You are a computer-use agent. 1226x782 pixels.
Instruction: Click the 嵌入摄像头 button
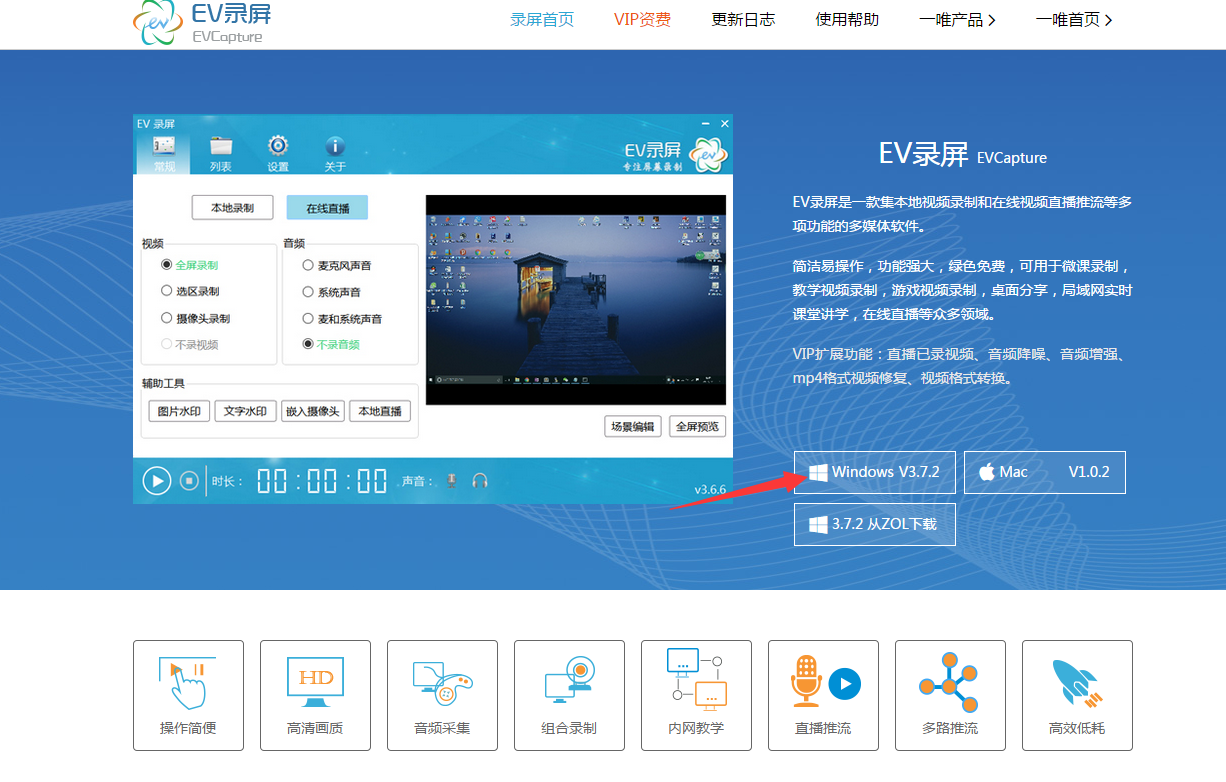coord(312,411)
